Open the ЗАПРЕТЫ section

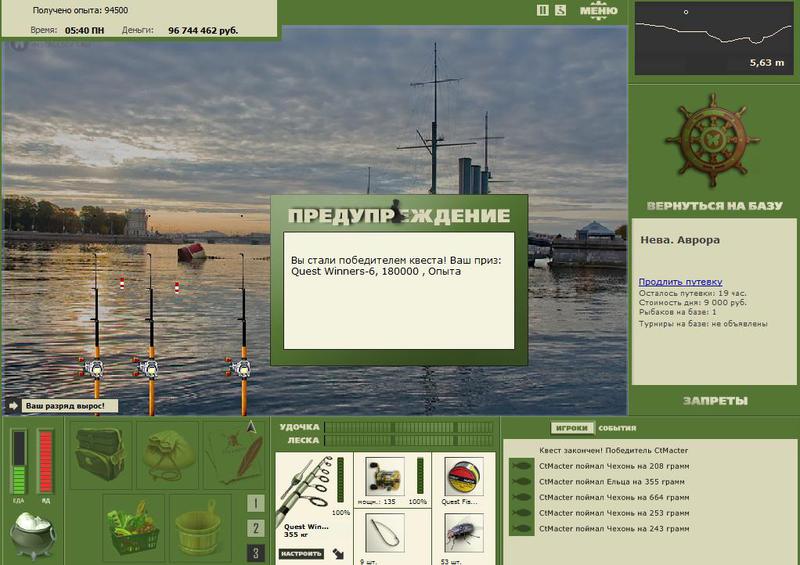[x=715, y=401]
